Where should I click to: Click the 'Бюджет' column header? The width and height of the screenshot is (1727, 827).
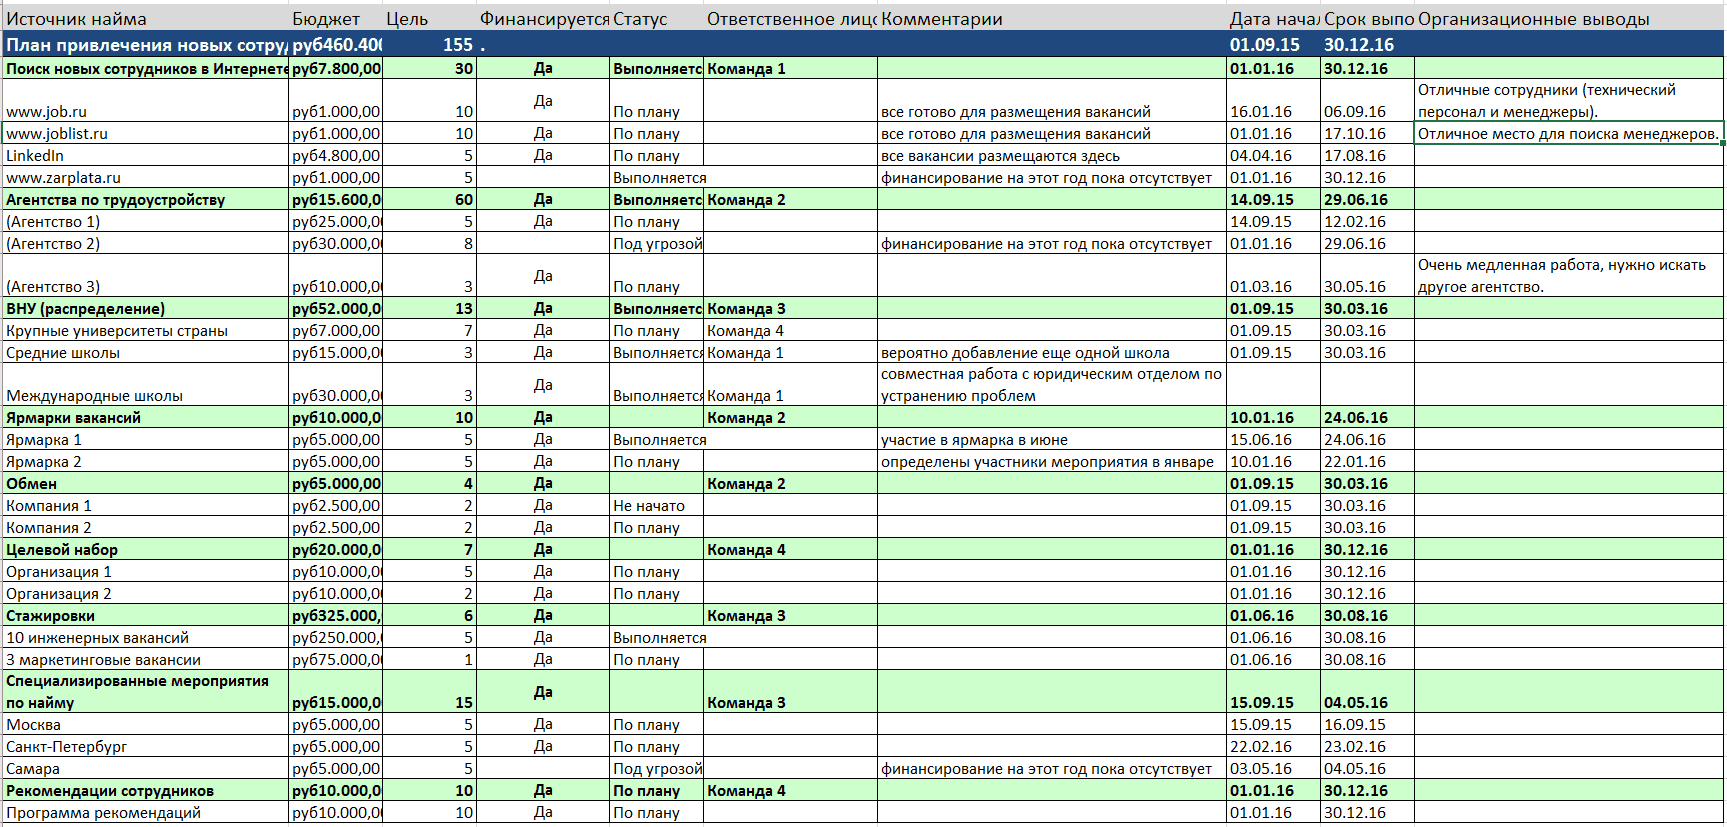[x=335, y=19]
